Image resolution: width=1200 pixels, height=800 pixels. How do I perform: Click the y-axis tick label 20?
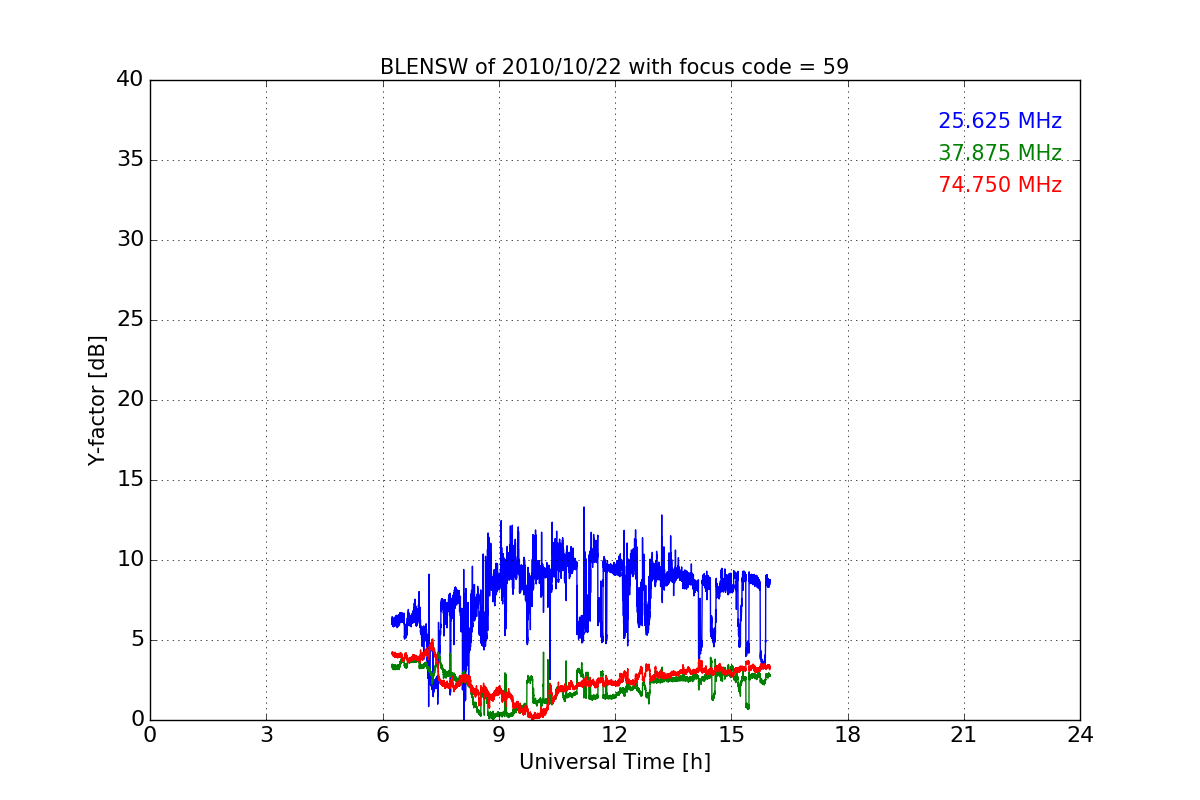point(130,400)
